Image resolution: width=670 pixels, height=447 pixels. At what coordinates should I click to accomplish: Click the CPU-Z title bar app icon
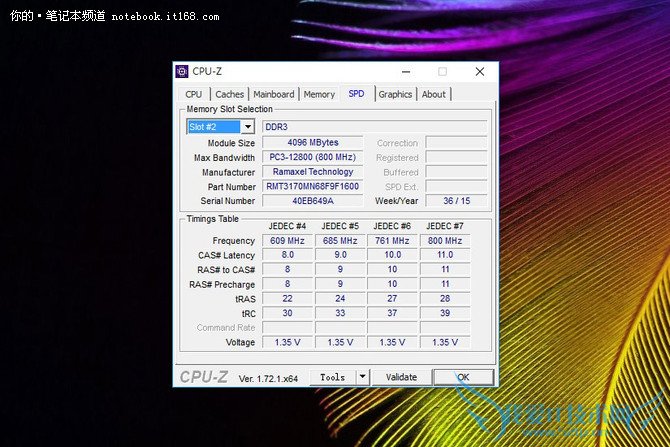click(x=182, y=71)
